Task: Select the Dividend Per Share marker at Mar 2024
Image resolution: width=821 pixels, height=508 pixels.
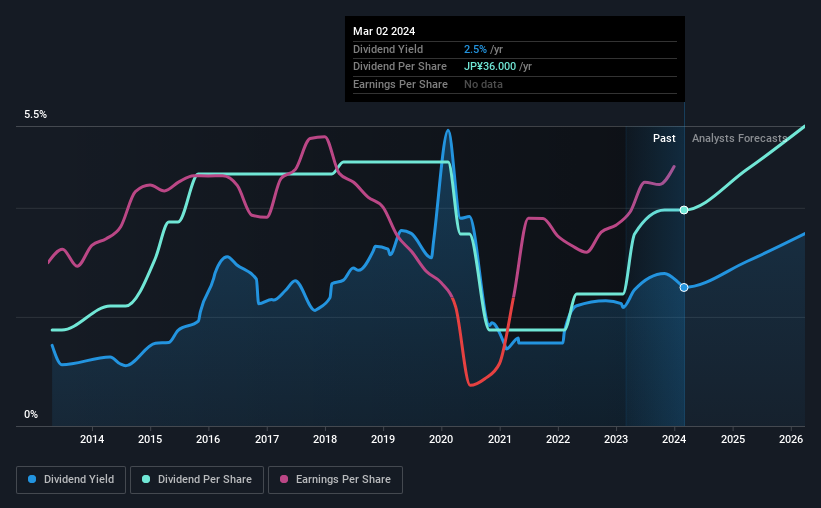Action: point(684,210)
